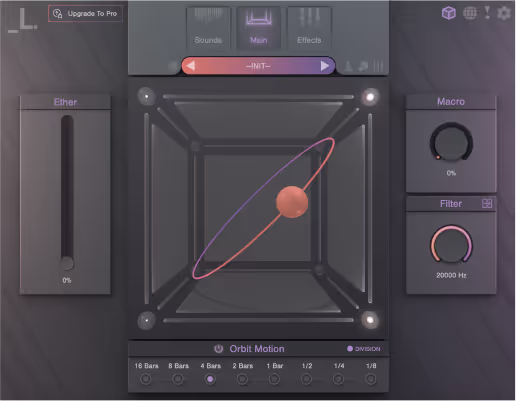The width and height of the screenshot is (516, 401).
Task: Switch to the Sounds tab
Action: pyautogui.click(x=208, y=28)
